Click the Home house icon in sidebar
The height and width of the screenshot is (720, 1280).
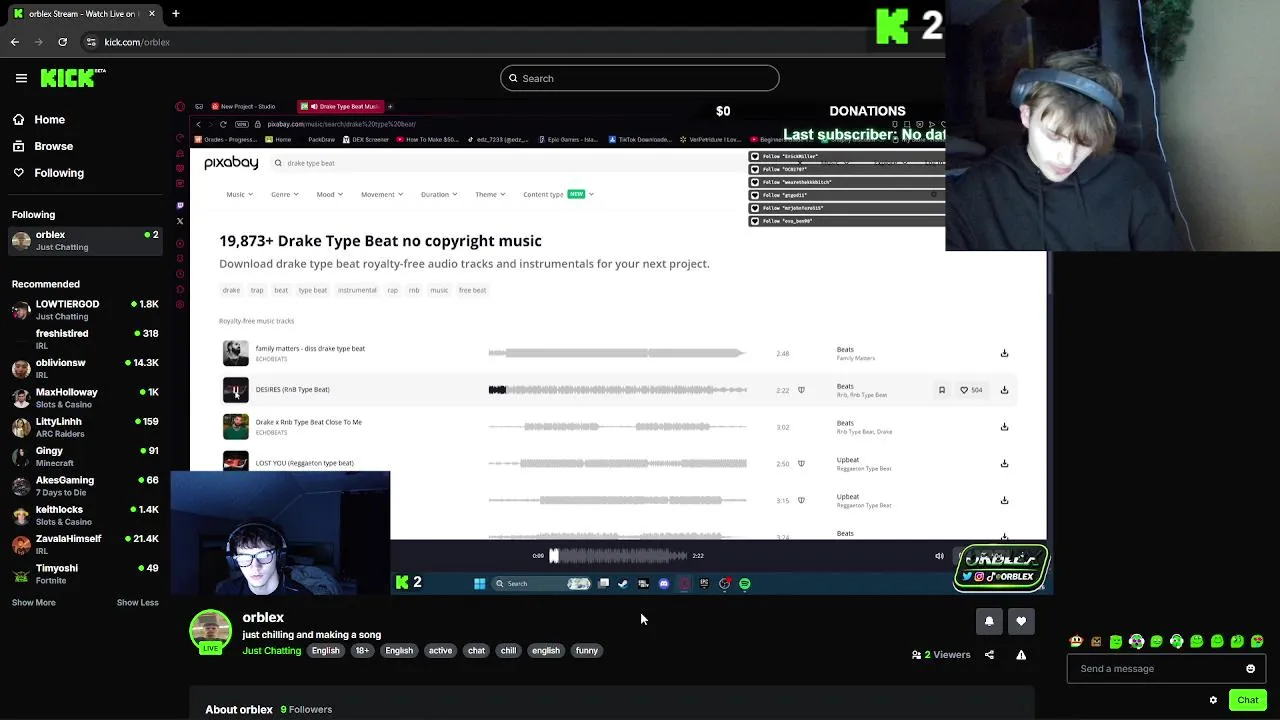point(18,120)
